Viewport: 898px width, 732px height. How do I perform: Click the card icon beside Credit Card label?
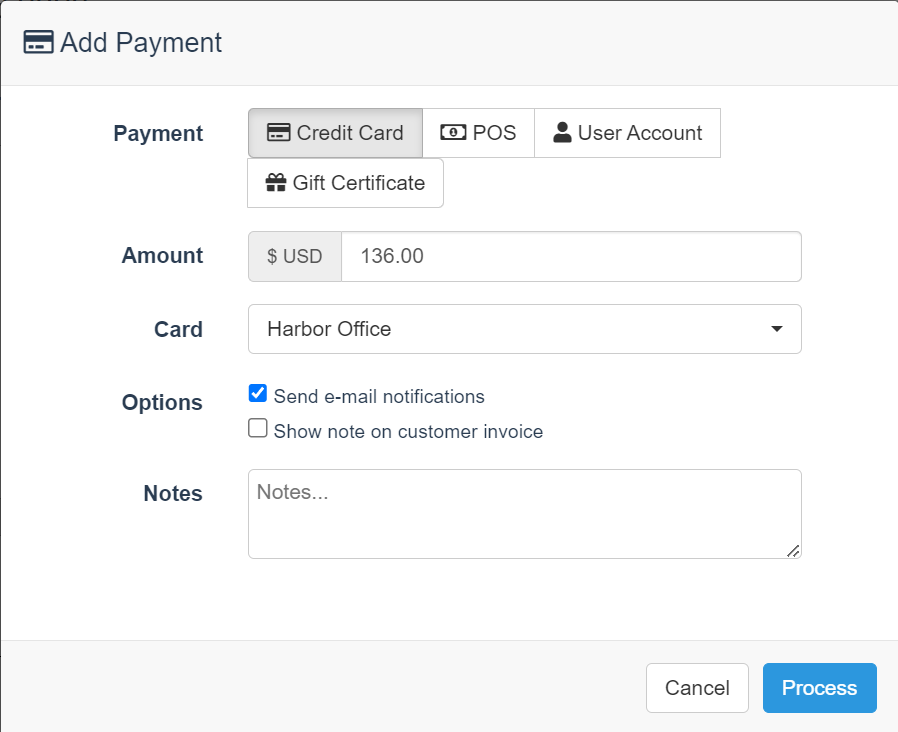coord(276,132)
